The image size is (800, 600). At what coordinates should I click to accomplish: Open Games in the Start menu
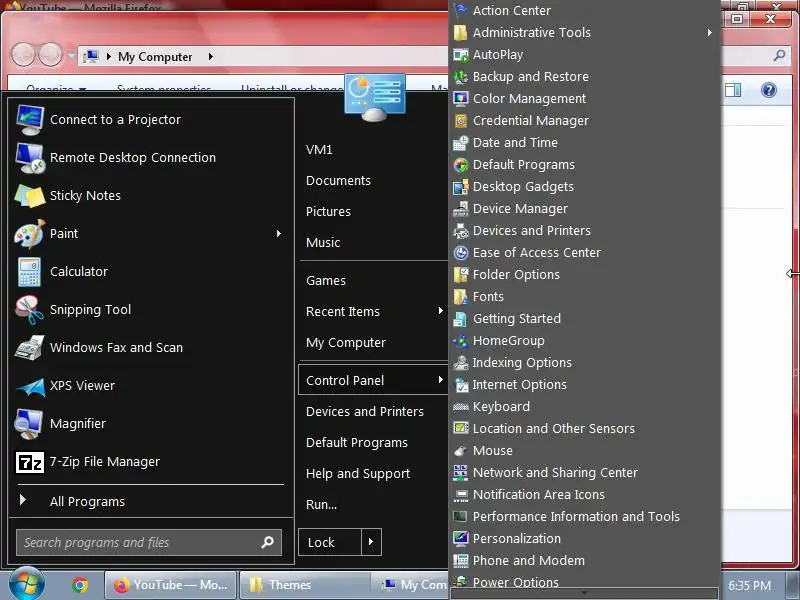326,281
